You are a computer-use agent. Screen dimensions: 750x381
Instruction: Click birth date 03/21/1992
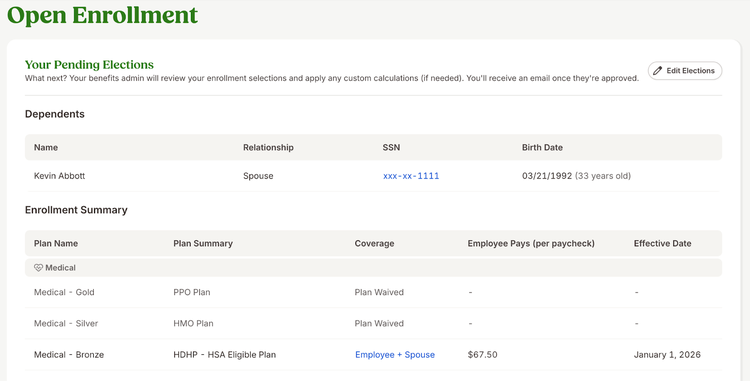tap(547, 176)
